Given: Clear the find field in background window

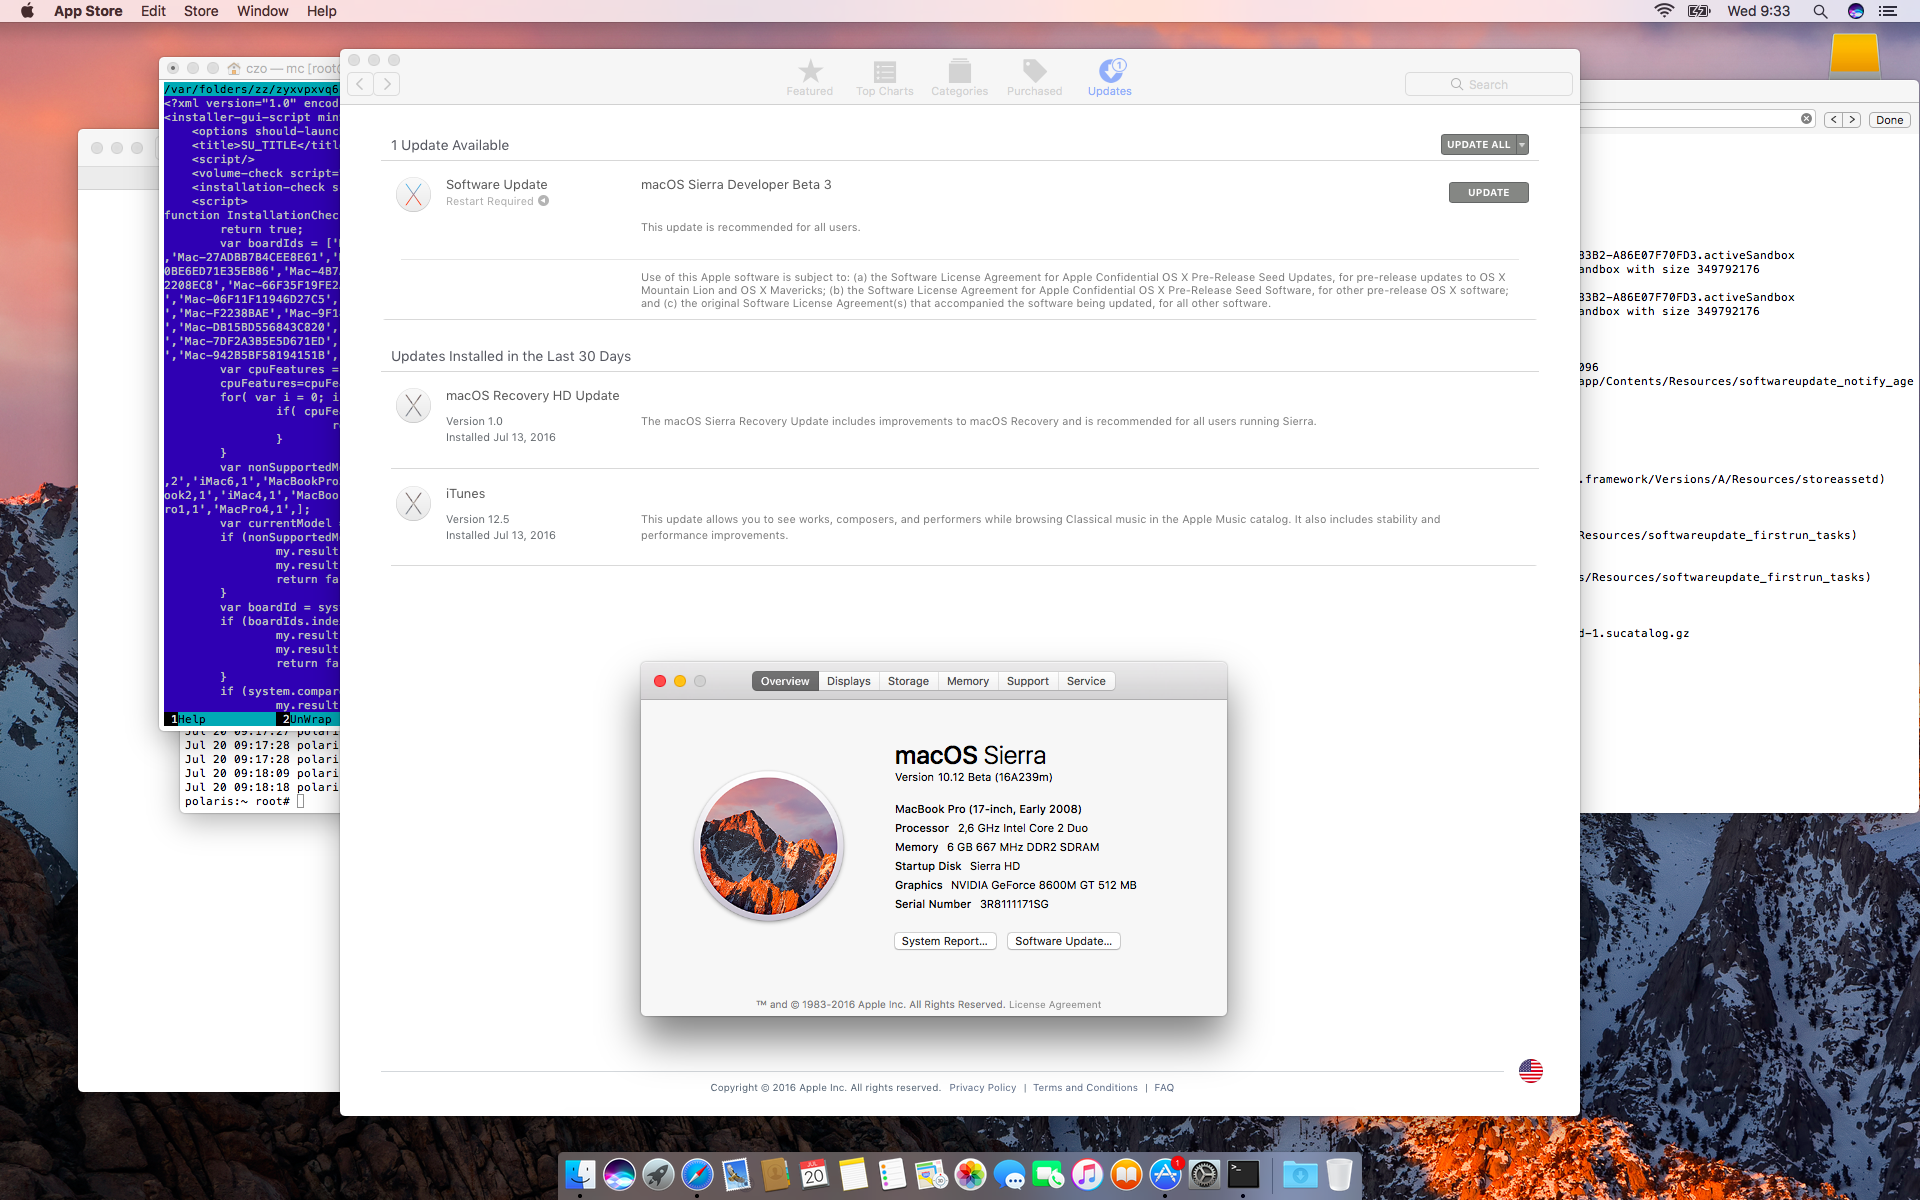Looking at the screenshot, I should pos(1806,119).
